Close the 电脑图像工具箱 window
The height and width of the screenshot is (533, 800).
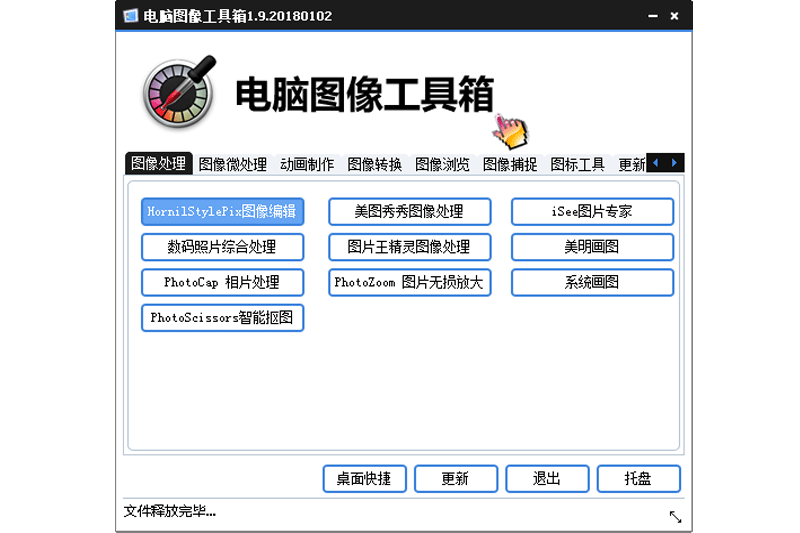(674, 16)
